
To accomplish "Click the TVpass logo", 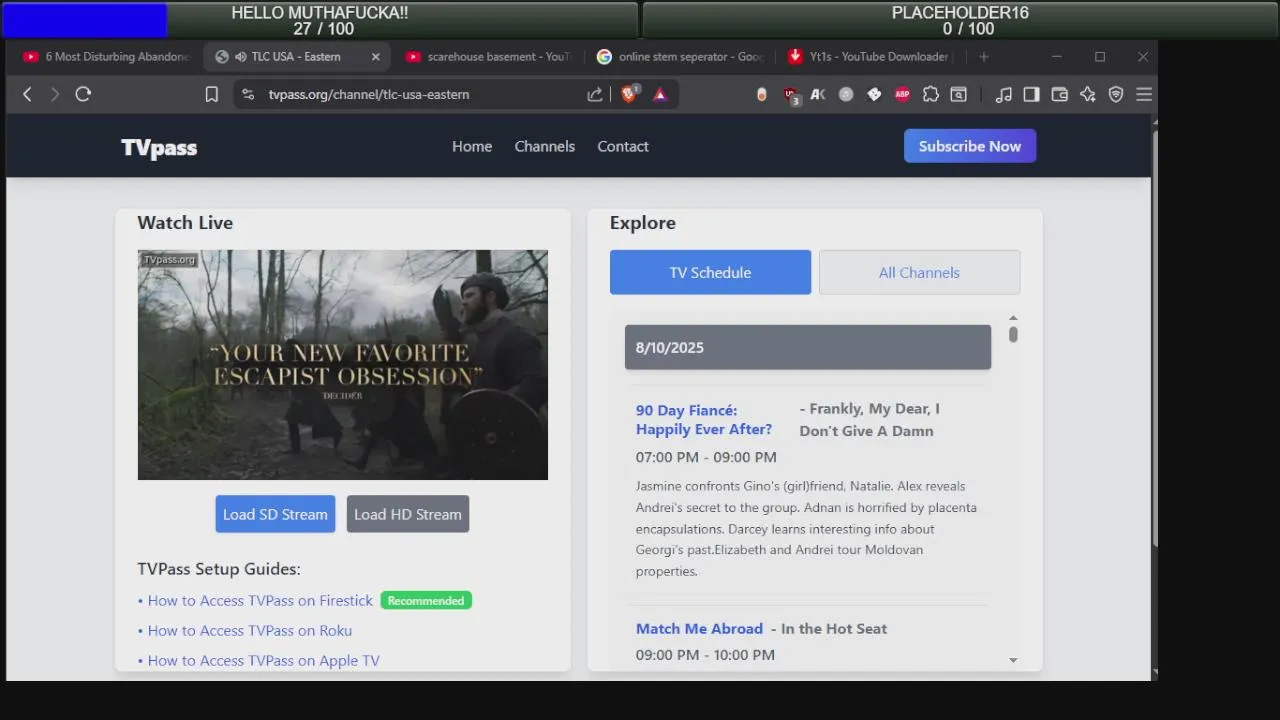I will coord(159,148).
